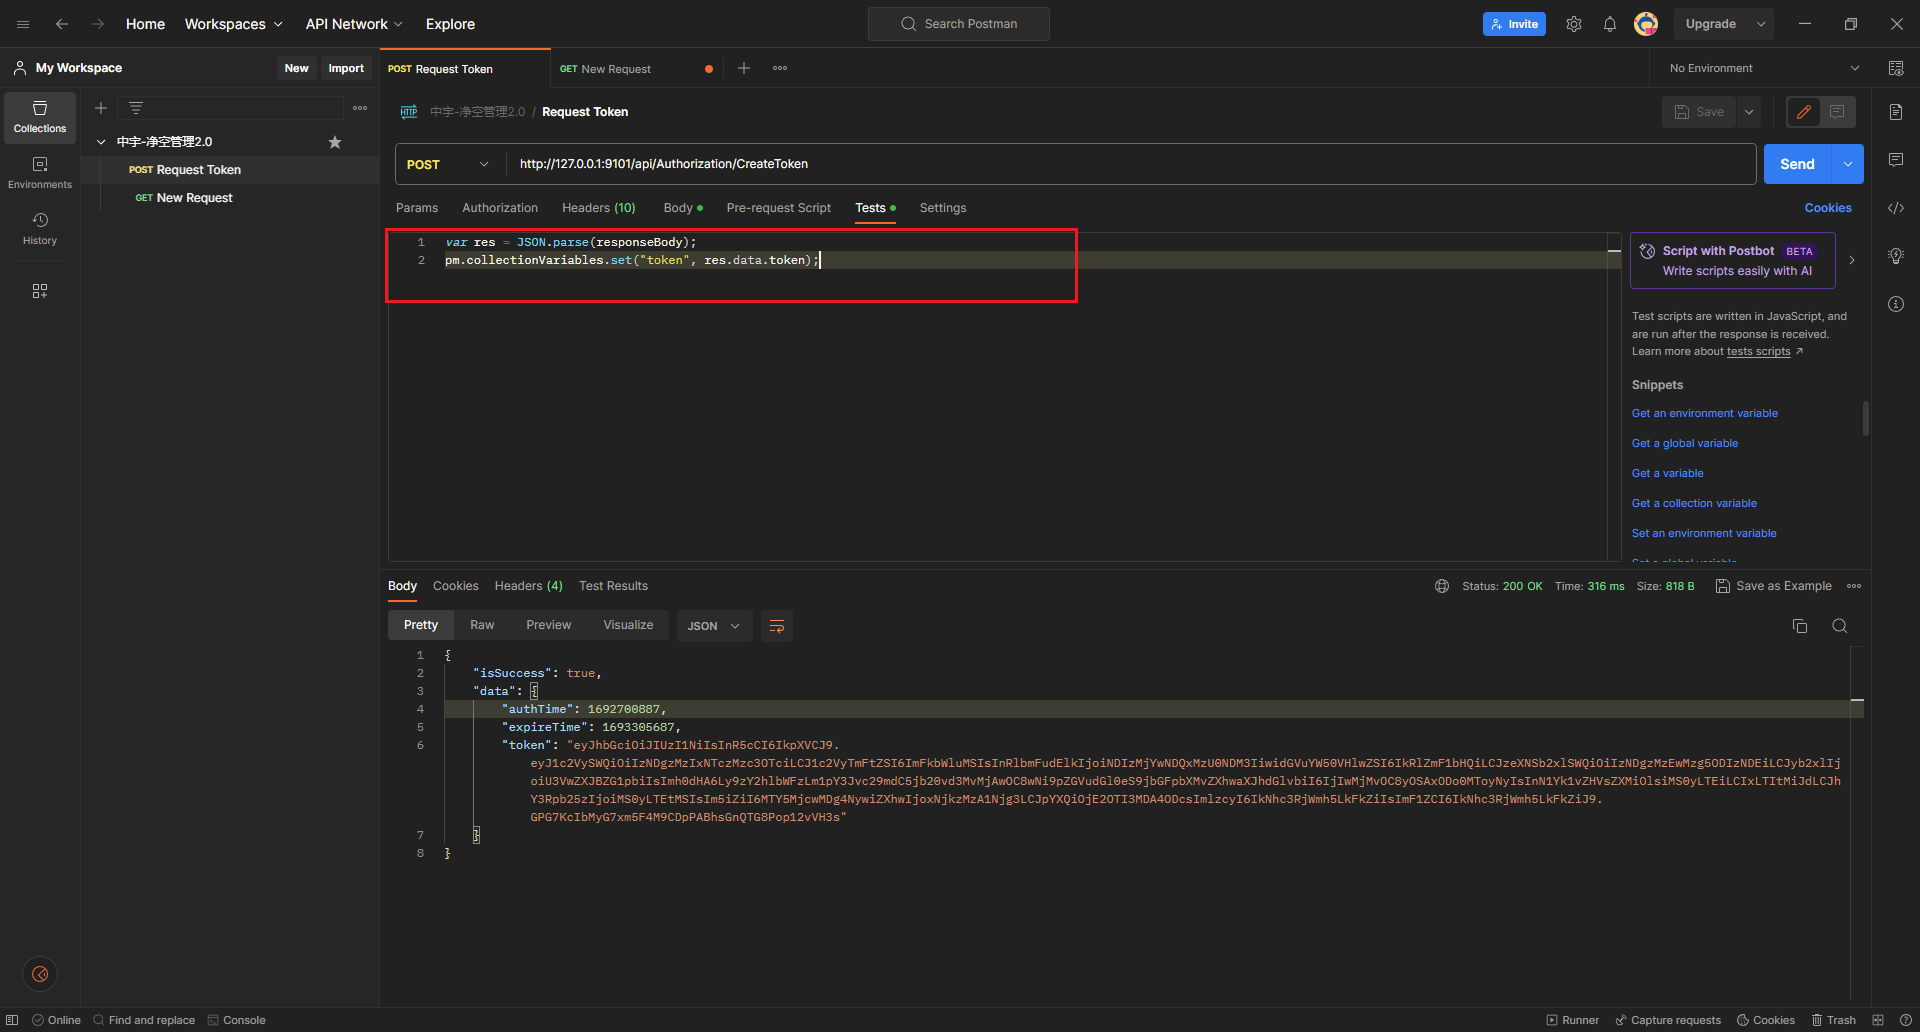Viewport: 1920px width, 1032px height.
Task: Open request info icon
Action: [x=1896, y=304]
